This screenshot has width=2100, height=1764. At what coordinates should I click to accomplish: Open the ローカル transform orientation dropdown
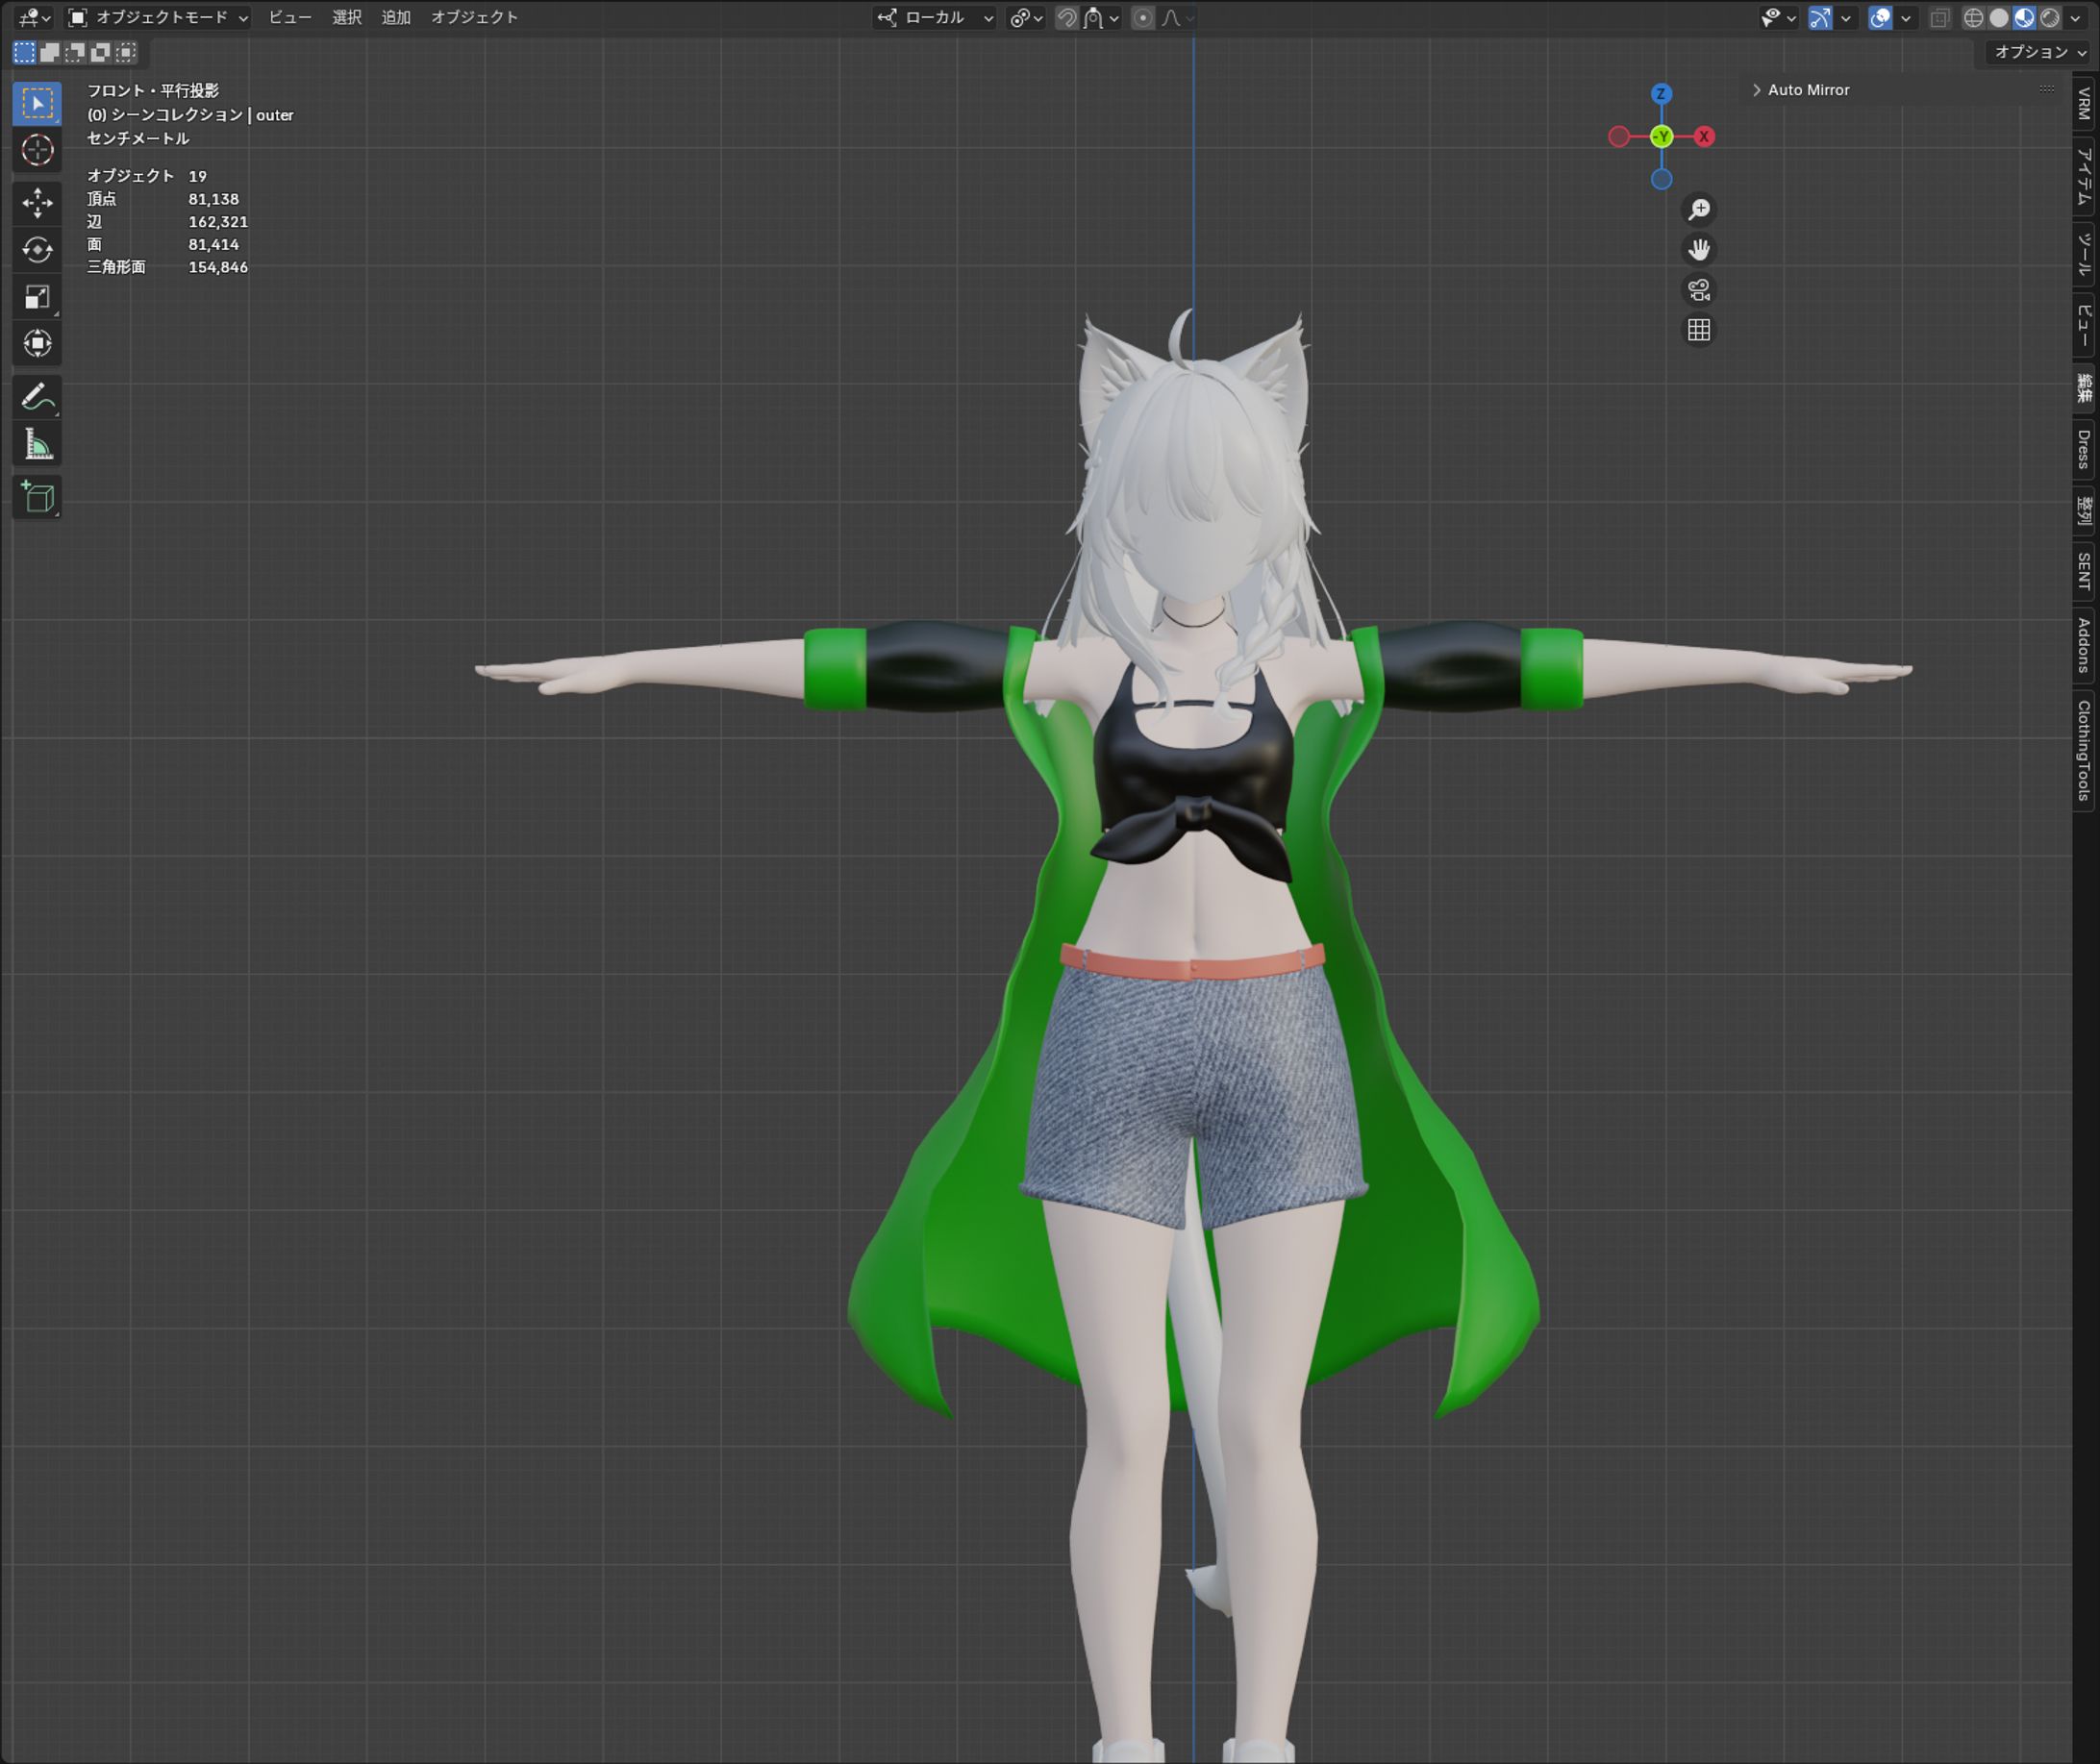coord(934,18)
